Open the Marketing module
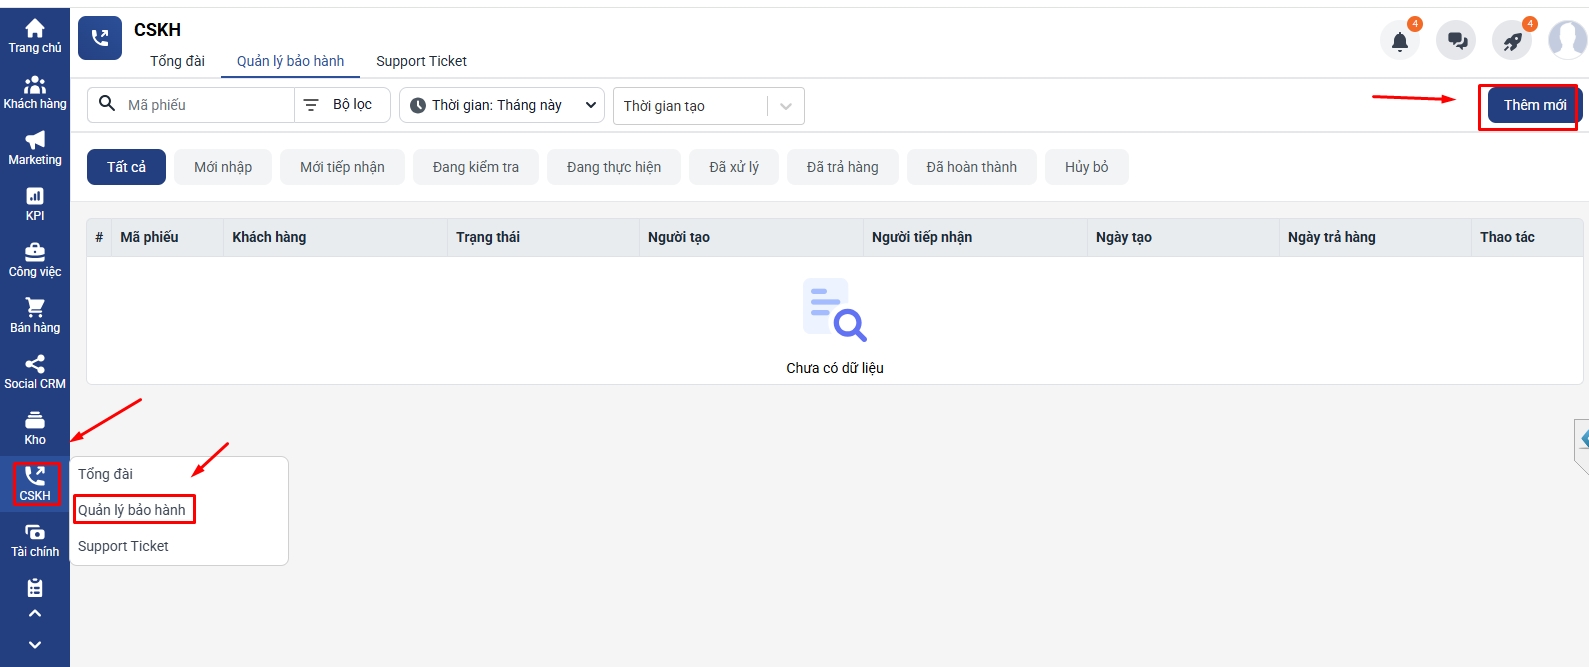 pos(35,148)
